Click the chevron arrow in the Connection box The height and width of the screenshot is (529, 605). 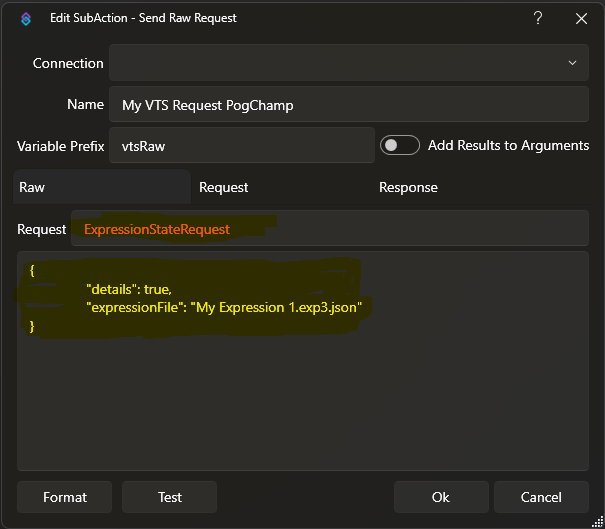point(572,63)
